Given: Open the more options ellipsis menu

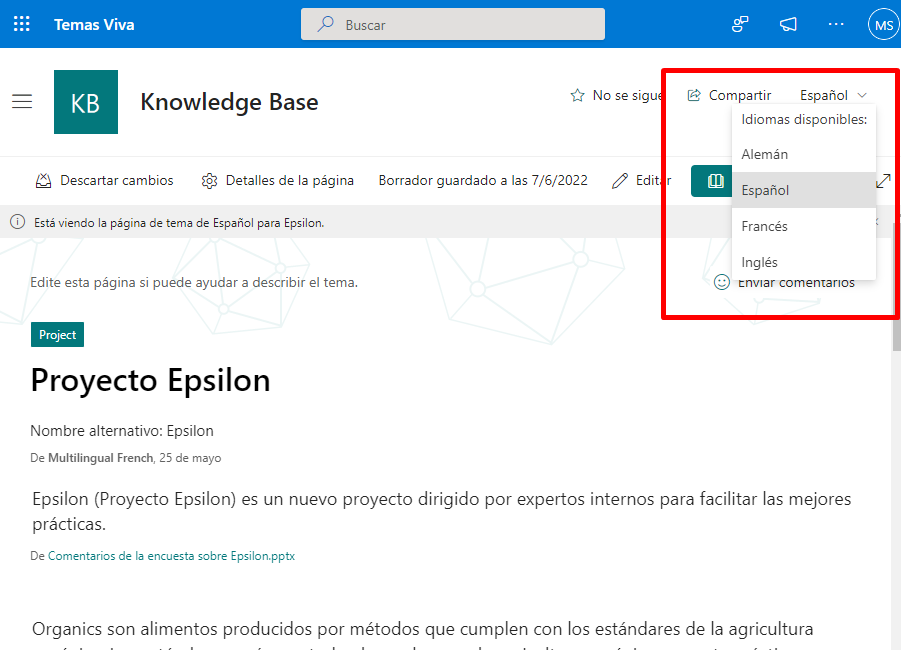Looking at the screenshot, I should pyautogui.click(x=836, y=24).
